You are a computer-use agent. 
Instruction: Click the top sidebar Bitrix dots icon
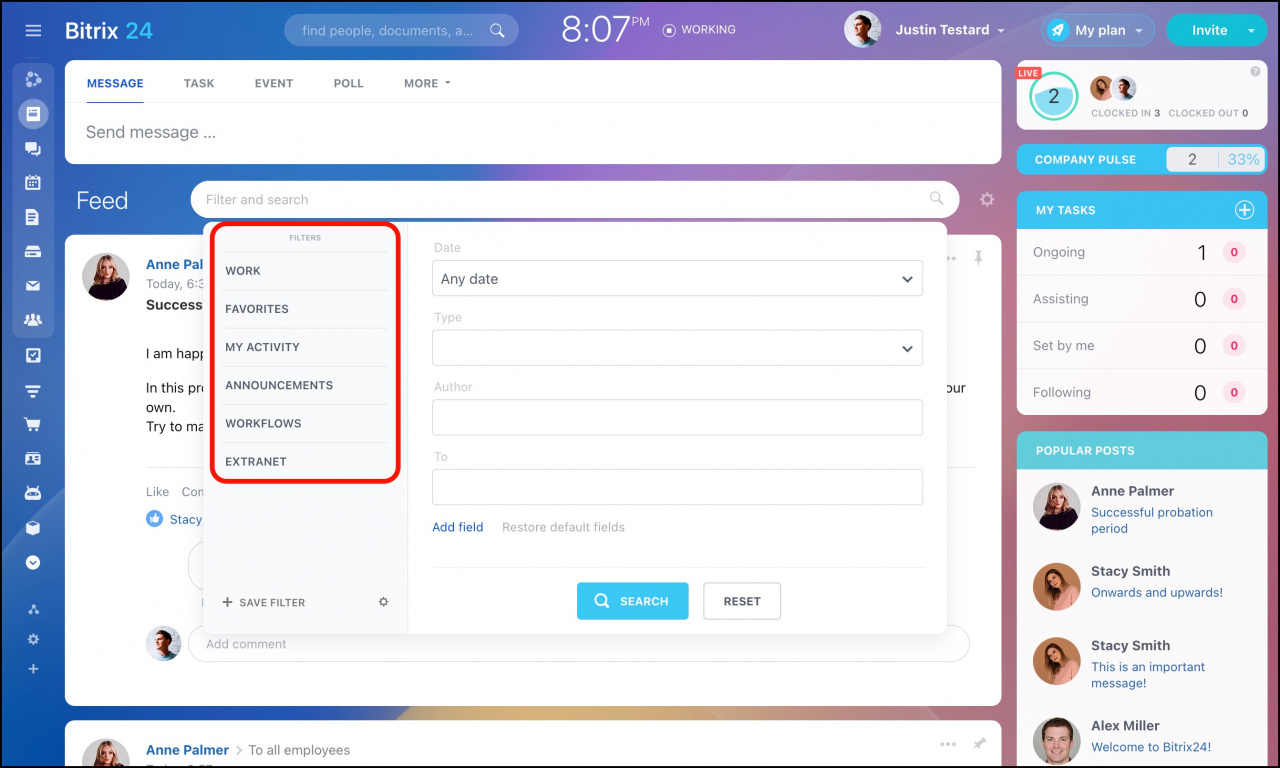33,80
